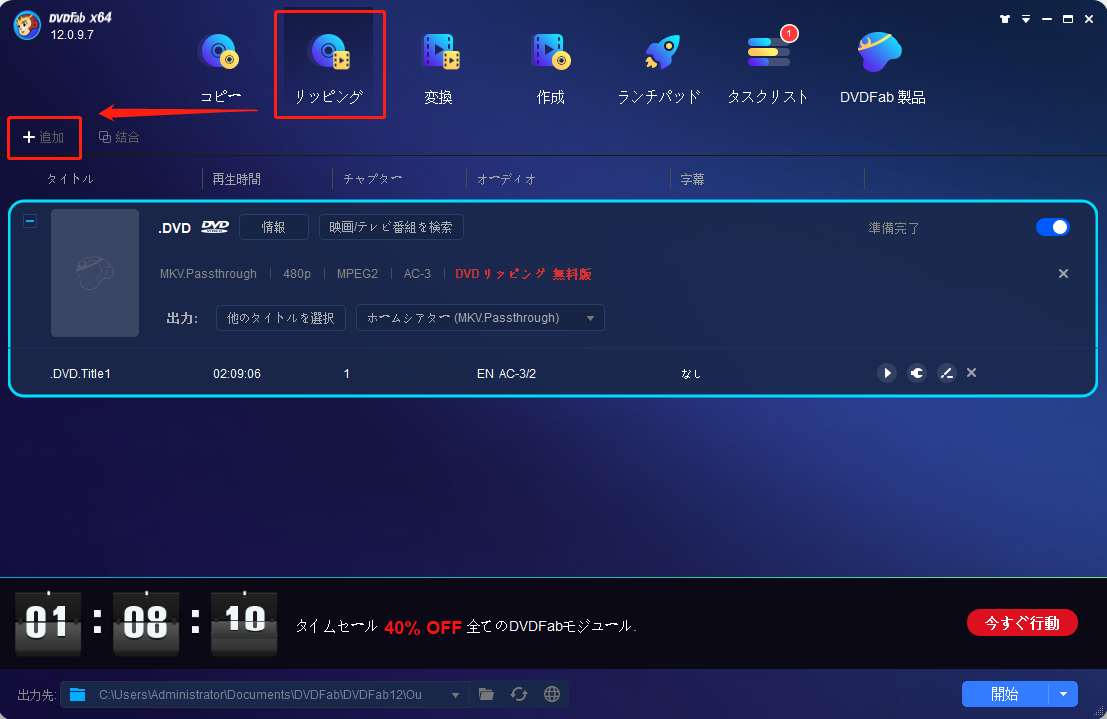
Task: Open output folder browse icon
Action: point(486,694)
